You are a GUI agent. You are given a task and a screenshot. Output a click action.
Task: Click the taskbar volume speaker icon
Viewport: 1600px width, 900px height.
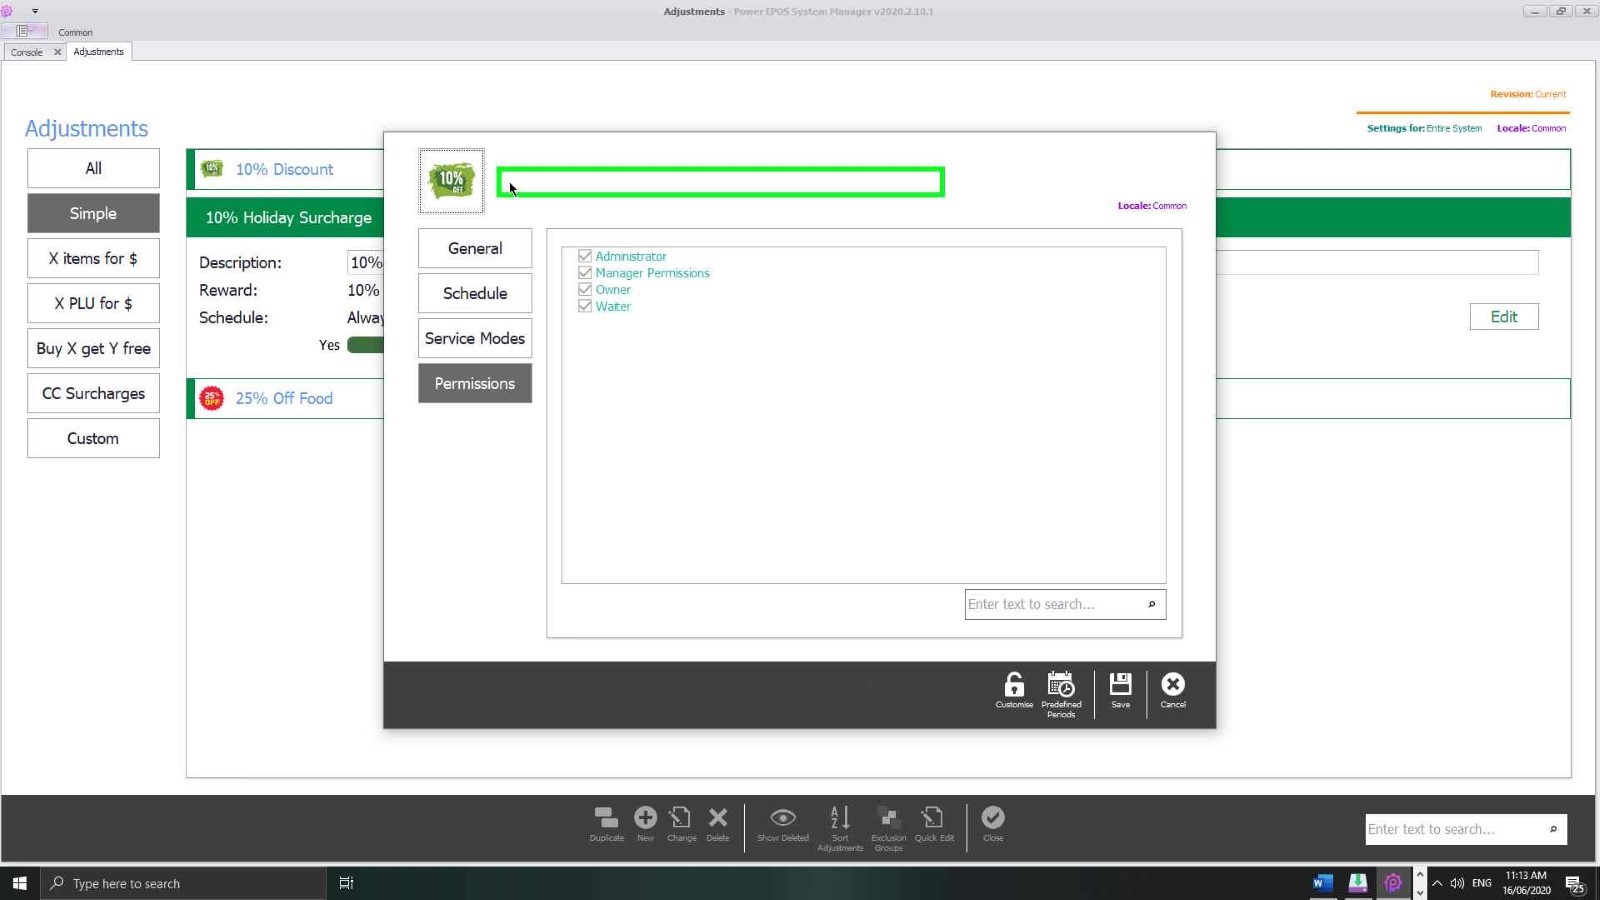click(1457, 883)
